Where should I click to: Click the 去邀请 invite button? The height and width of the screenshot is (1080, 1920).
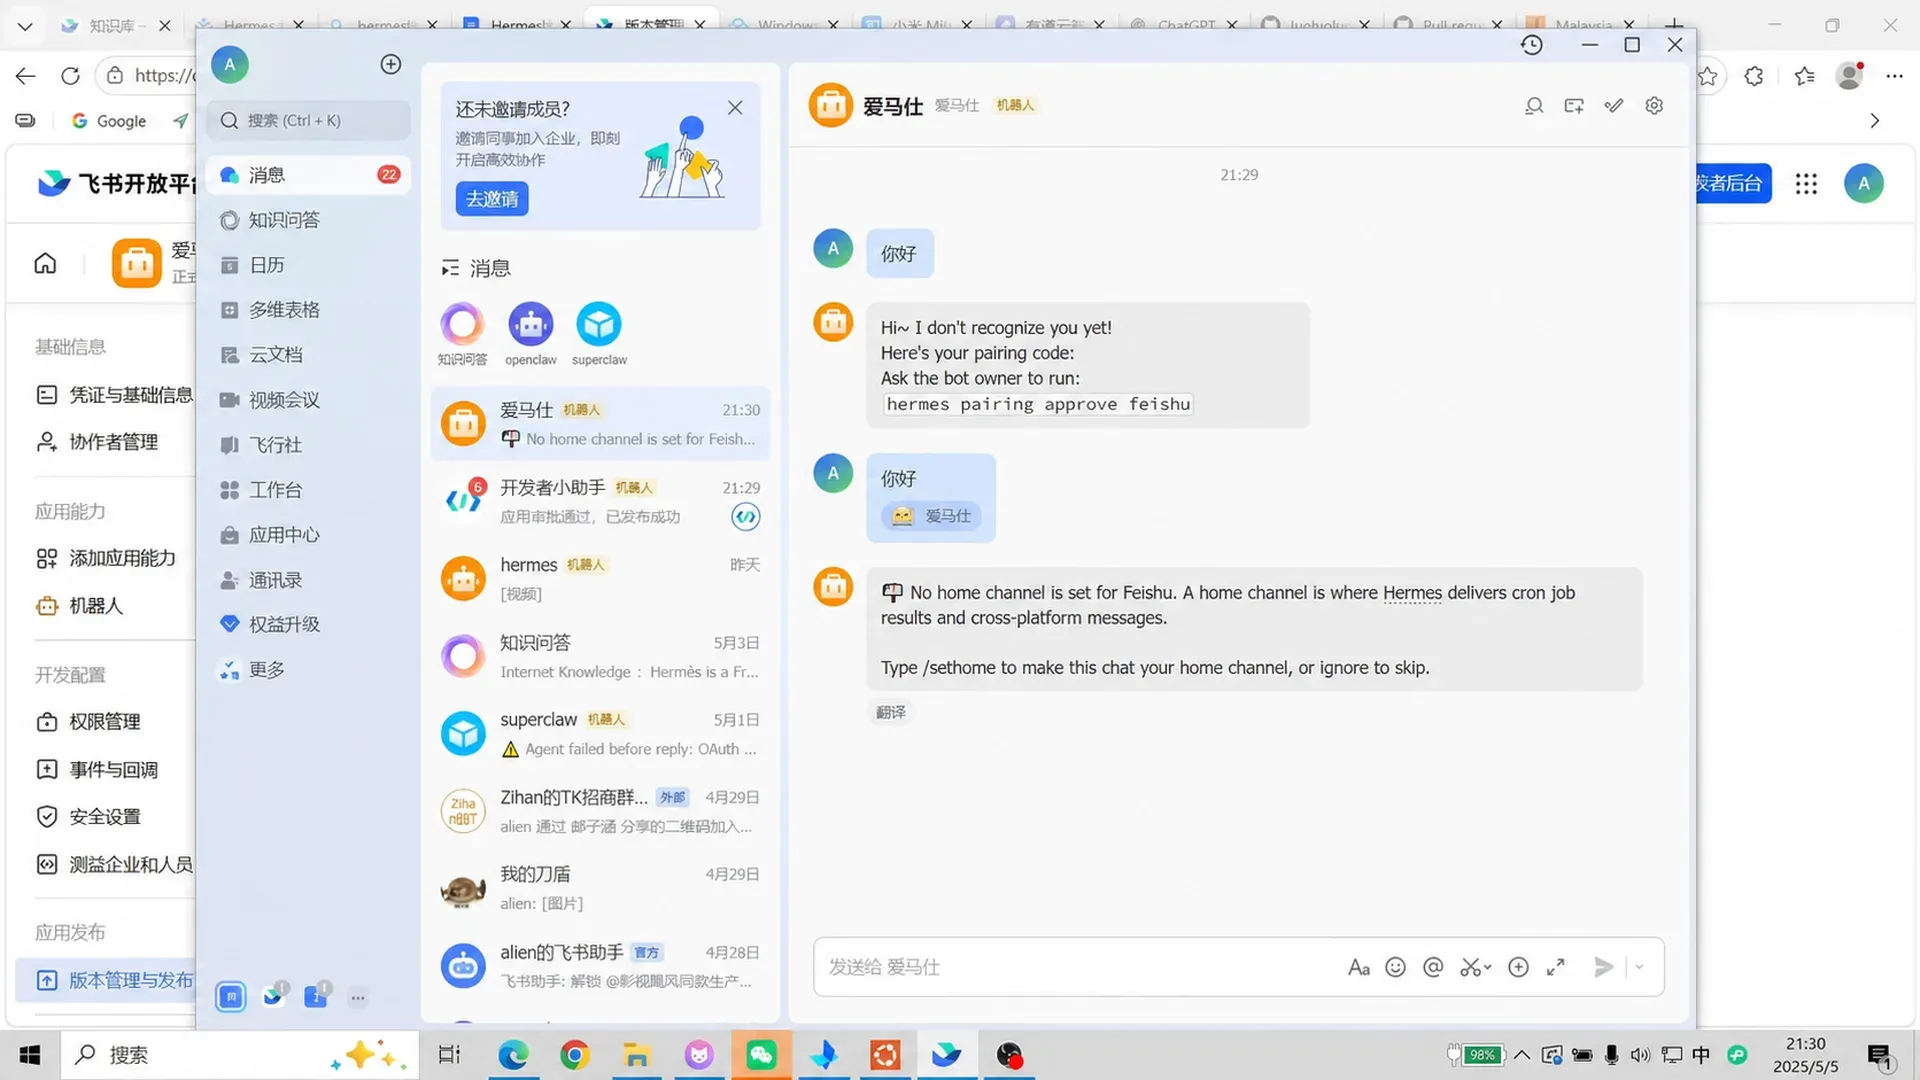click(492, 199)
